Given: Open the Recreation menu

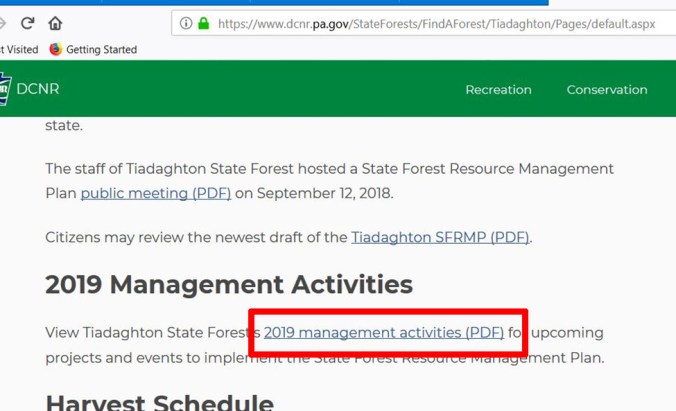Looking at the screenshot, I should tap(498, 89).
